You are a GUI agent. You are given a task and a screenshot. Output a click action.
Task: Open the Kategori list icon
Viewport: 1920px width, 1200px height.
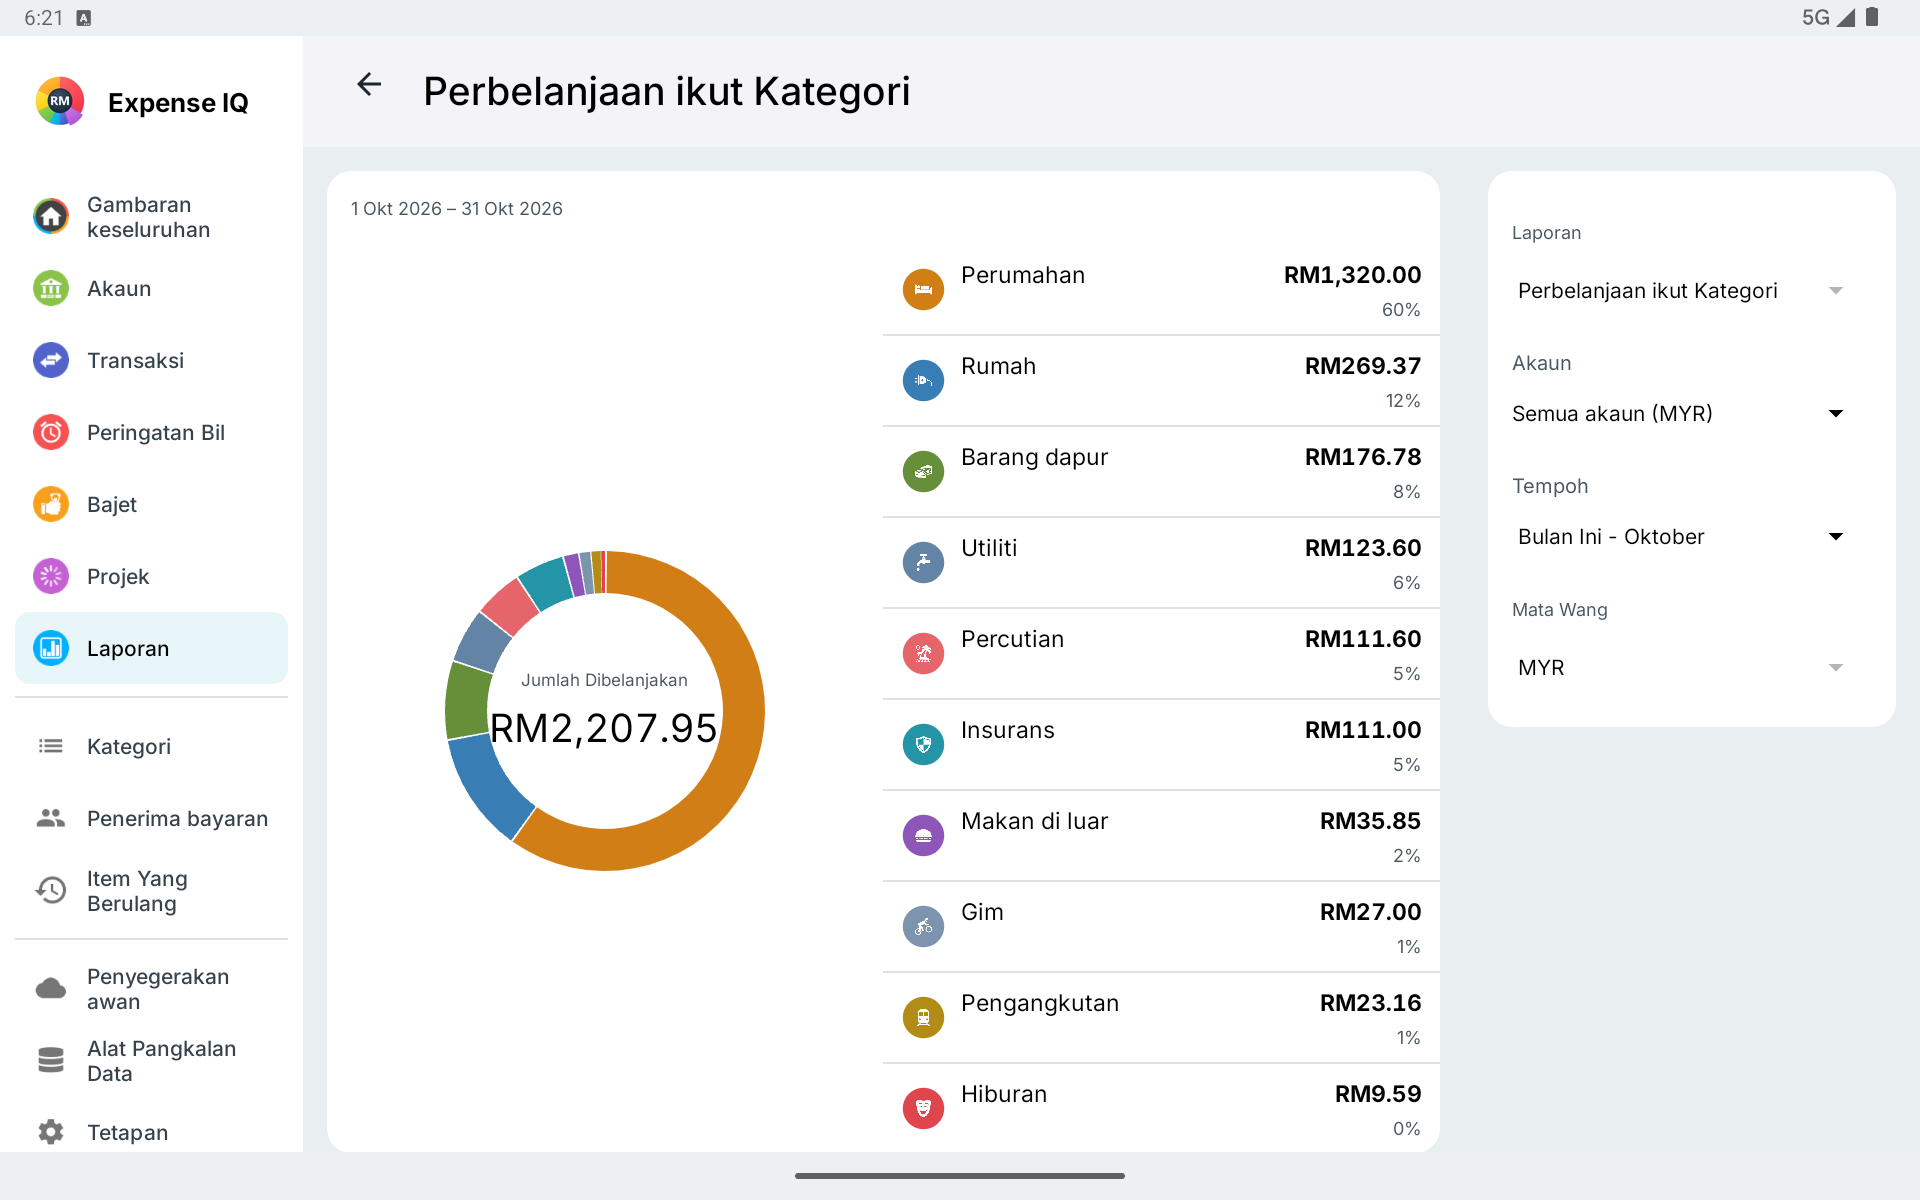(x=51, y=747)
